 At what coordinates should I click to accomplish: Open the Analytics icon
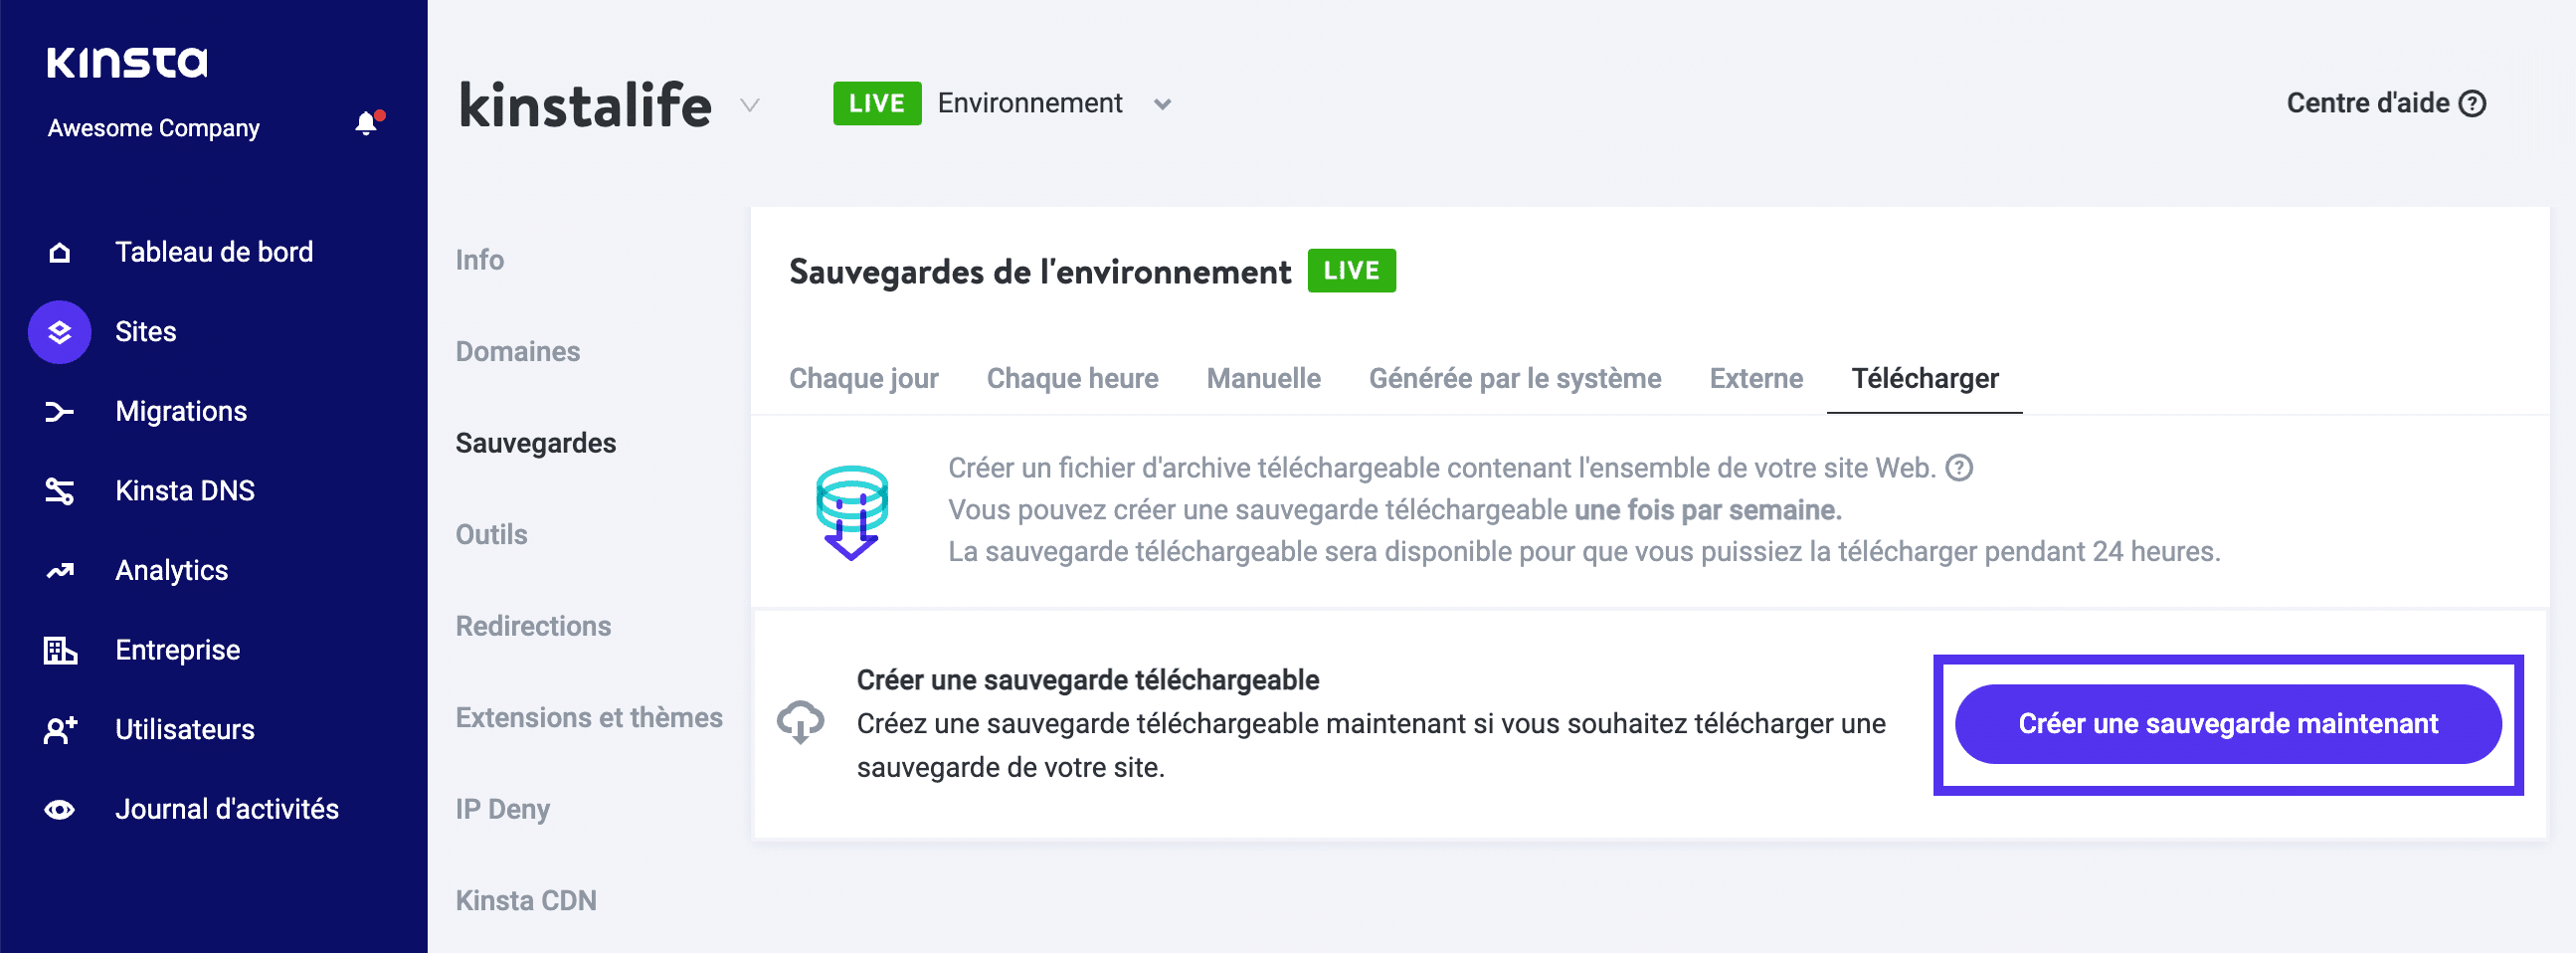click(x=59, y=570)
